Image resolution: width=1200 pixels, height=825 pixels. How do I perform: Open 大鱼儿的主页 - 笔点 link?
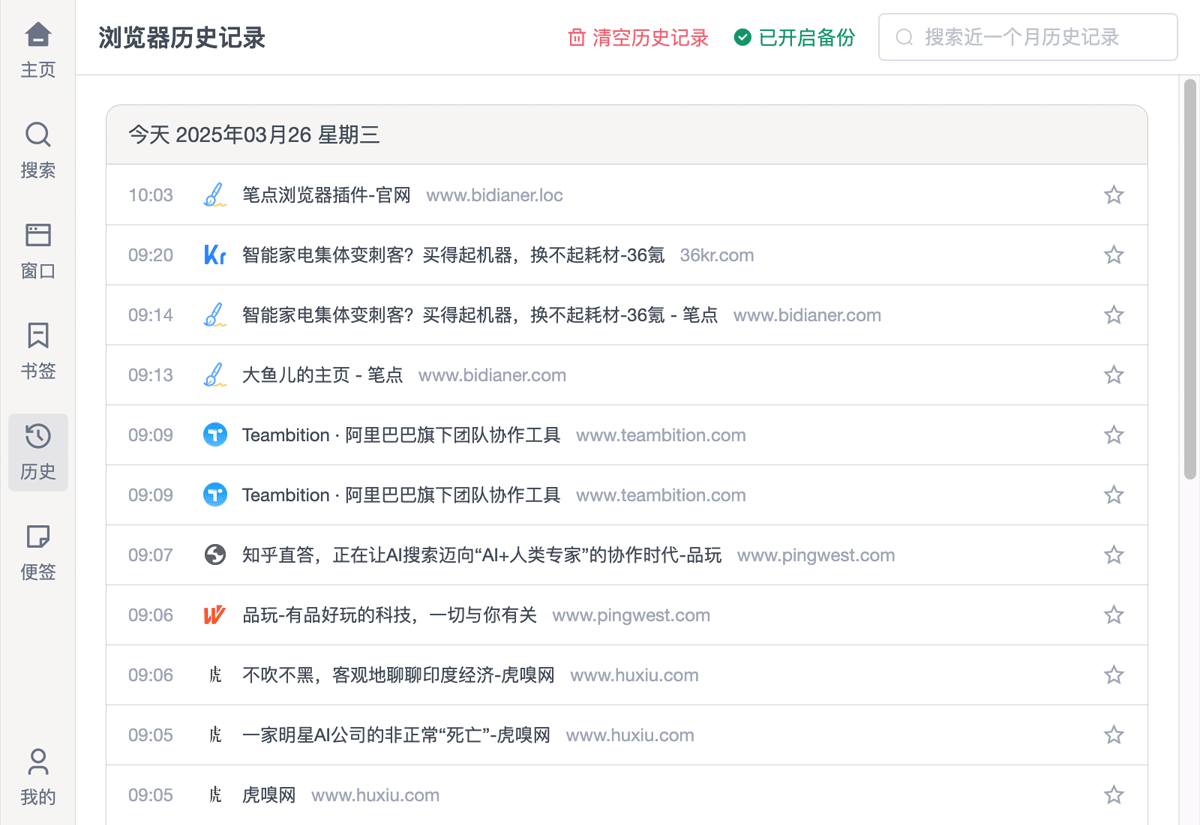(x=323, y=375)
